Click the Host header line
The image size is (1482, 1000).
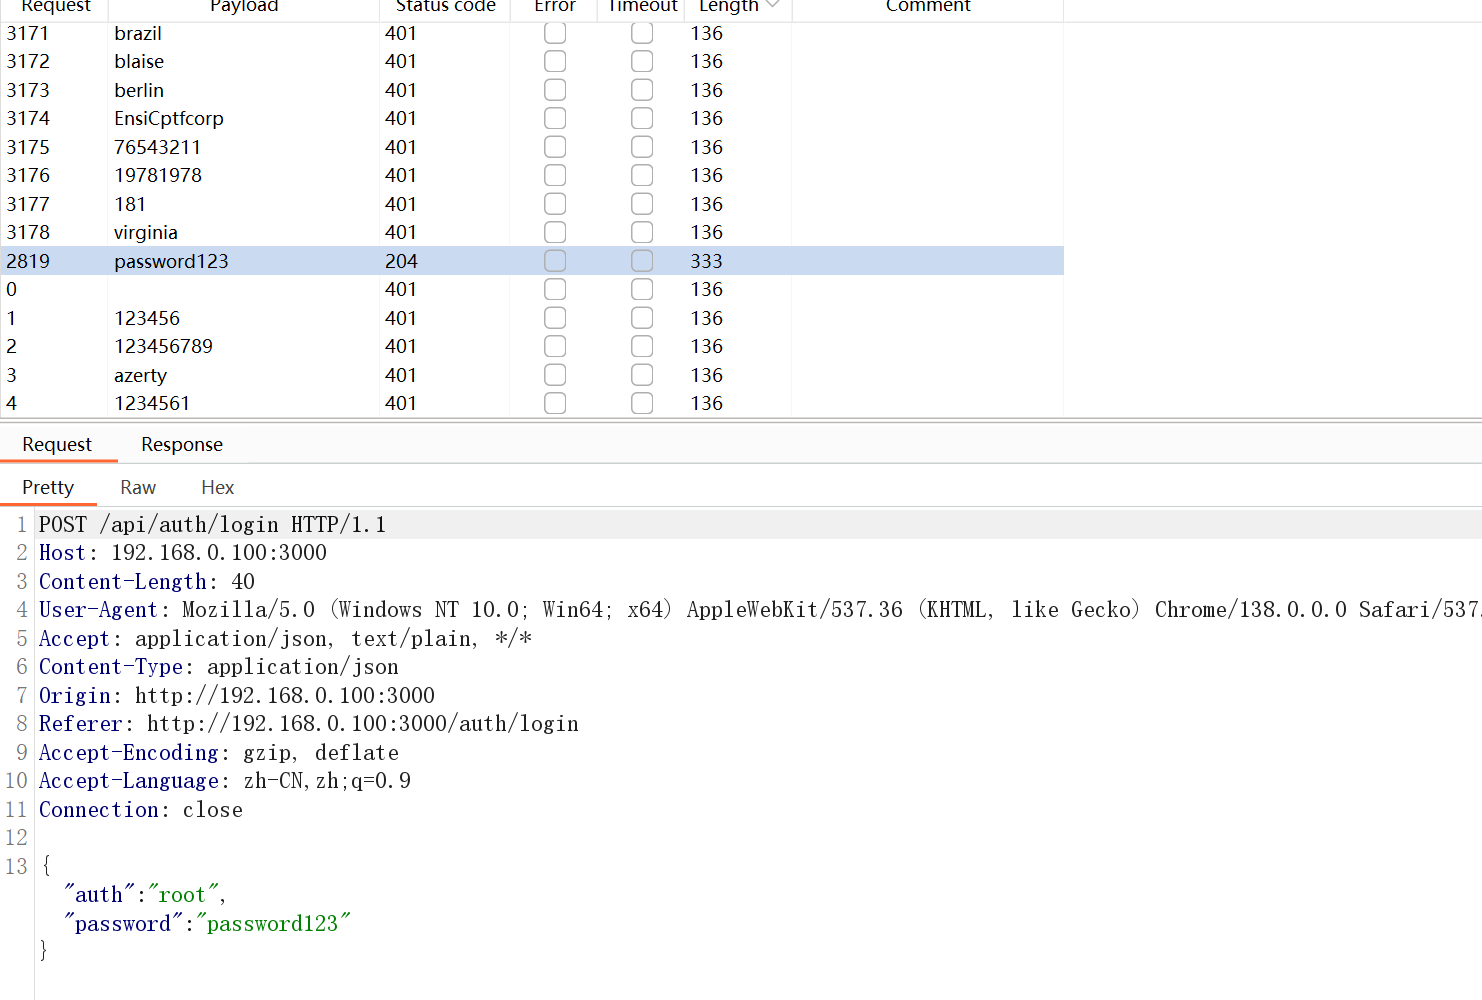183,553
